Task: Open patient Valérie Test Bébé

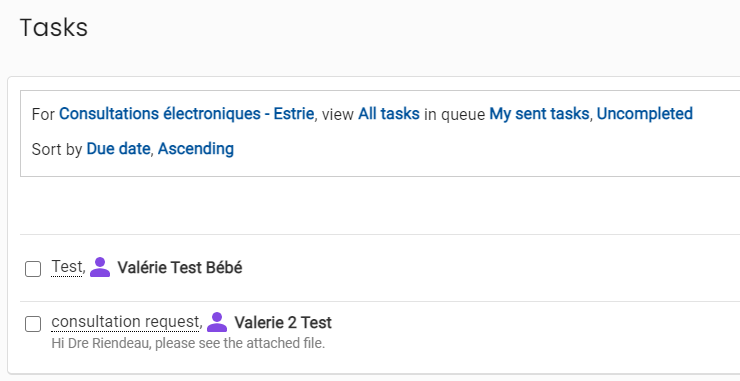Action: pos(180,268)
